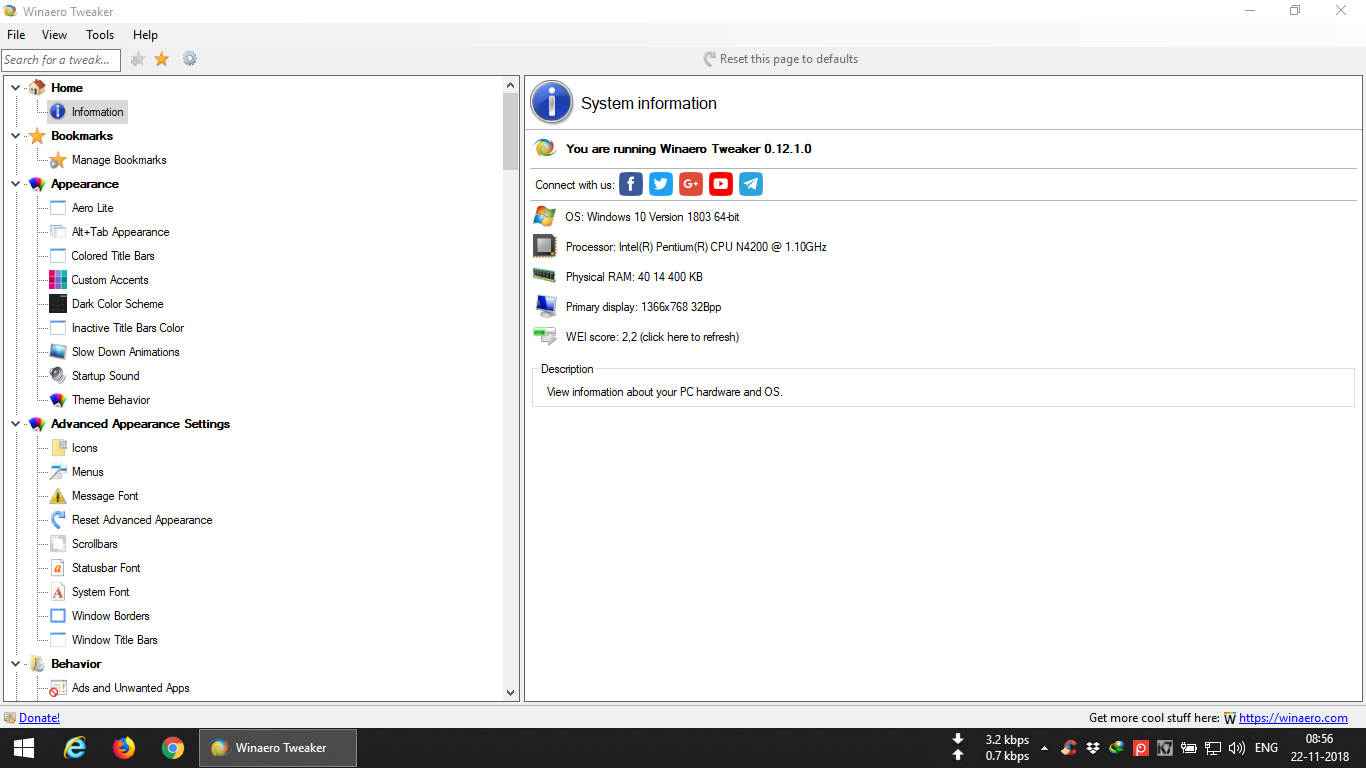Select Alt+Tab Appearance item
1366x768 pixels.
120,232
